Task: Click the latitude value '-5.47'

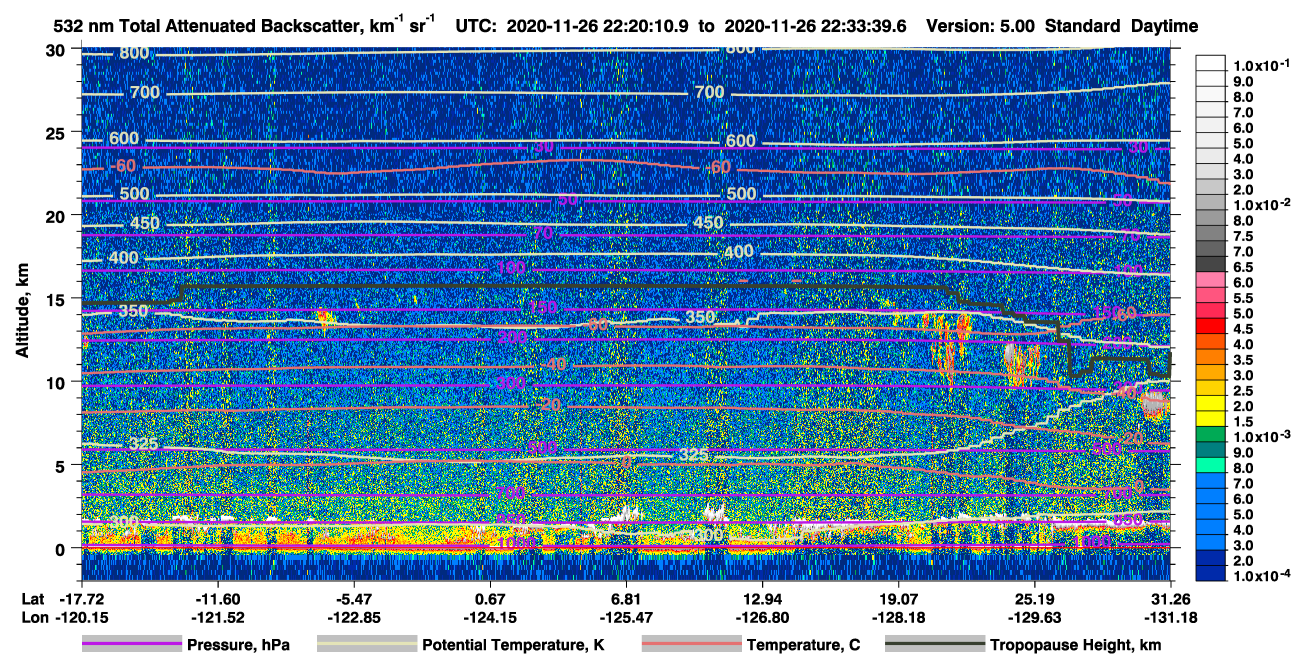Action: point(353,597)
